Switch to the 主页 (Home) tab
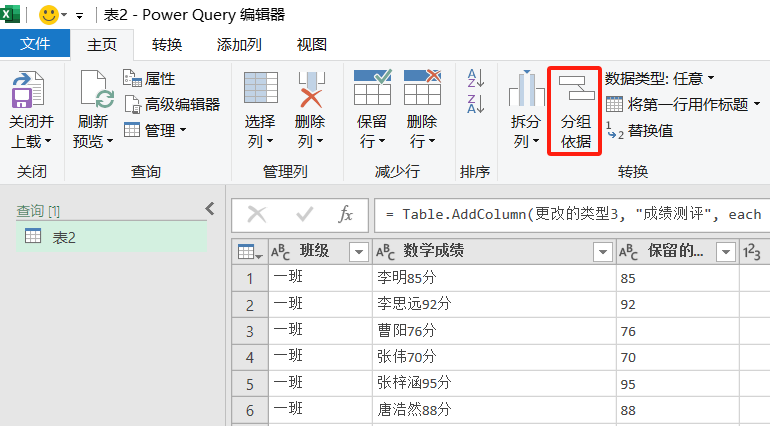The height and width of the screenshot is (426, 770). 102,45
